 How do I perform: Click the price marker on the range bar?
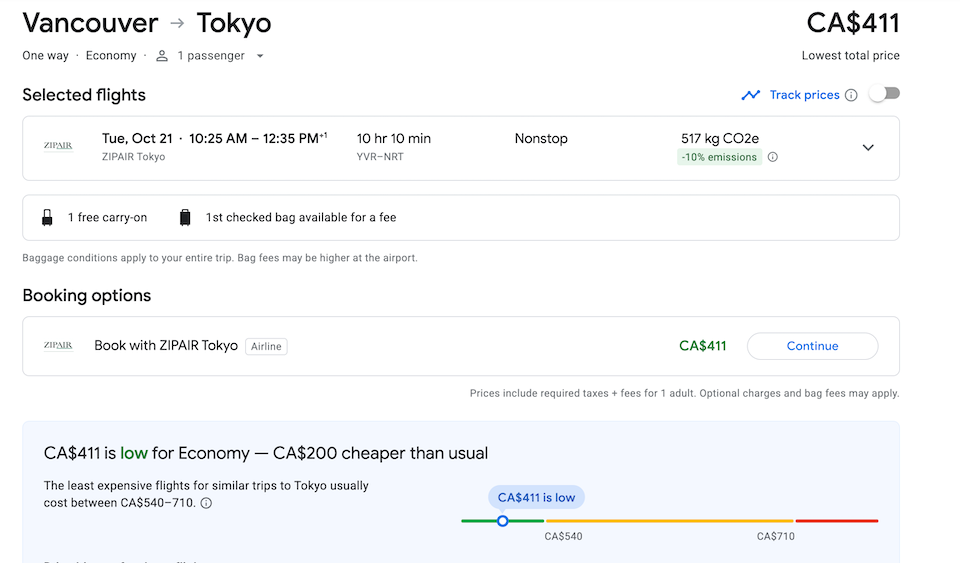[503, 521]
